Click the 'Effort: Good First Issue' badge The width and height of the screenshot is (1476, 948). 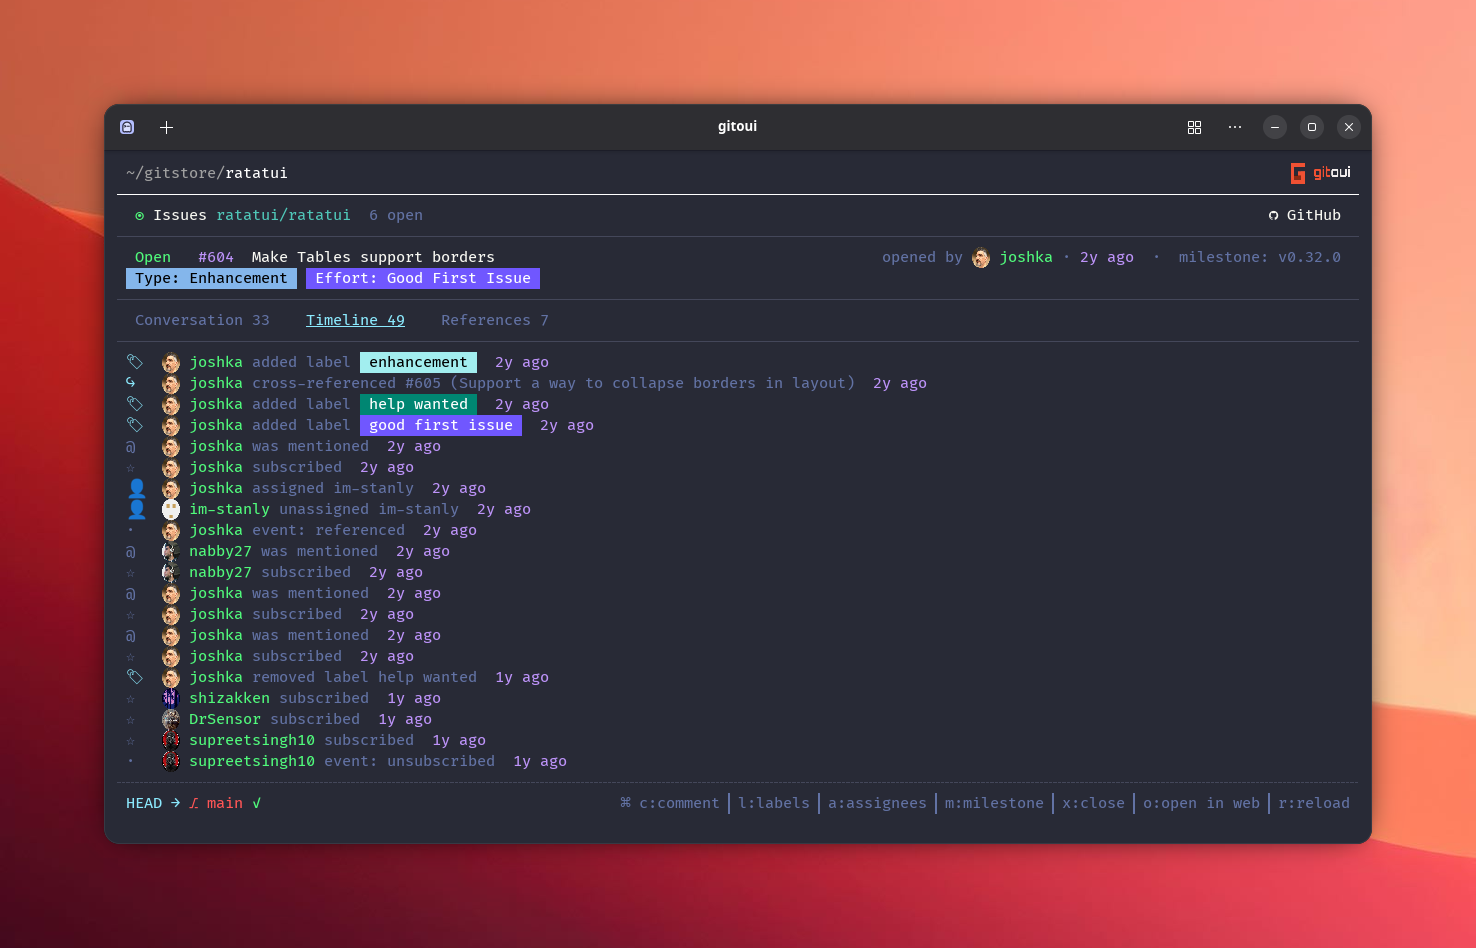click(423, 278)
